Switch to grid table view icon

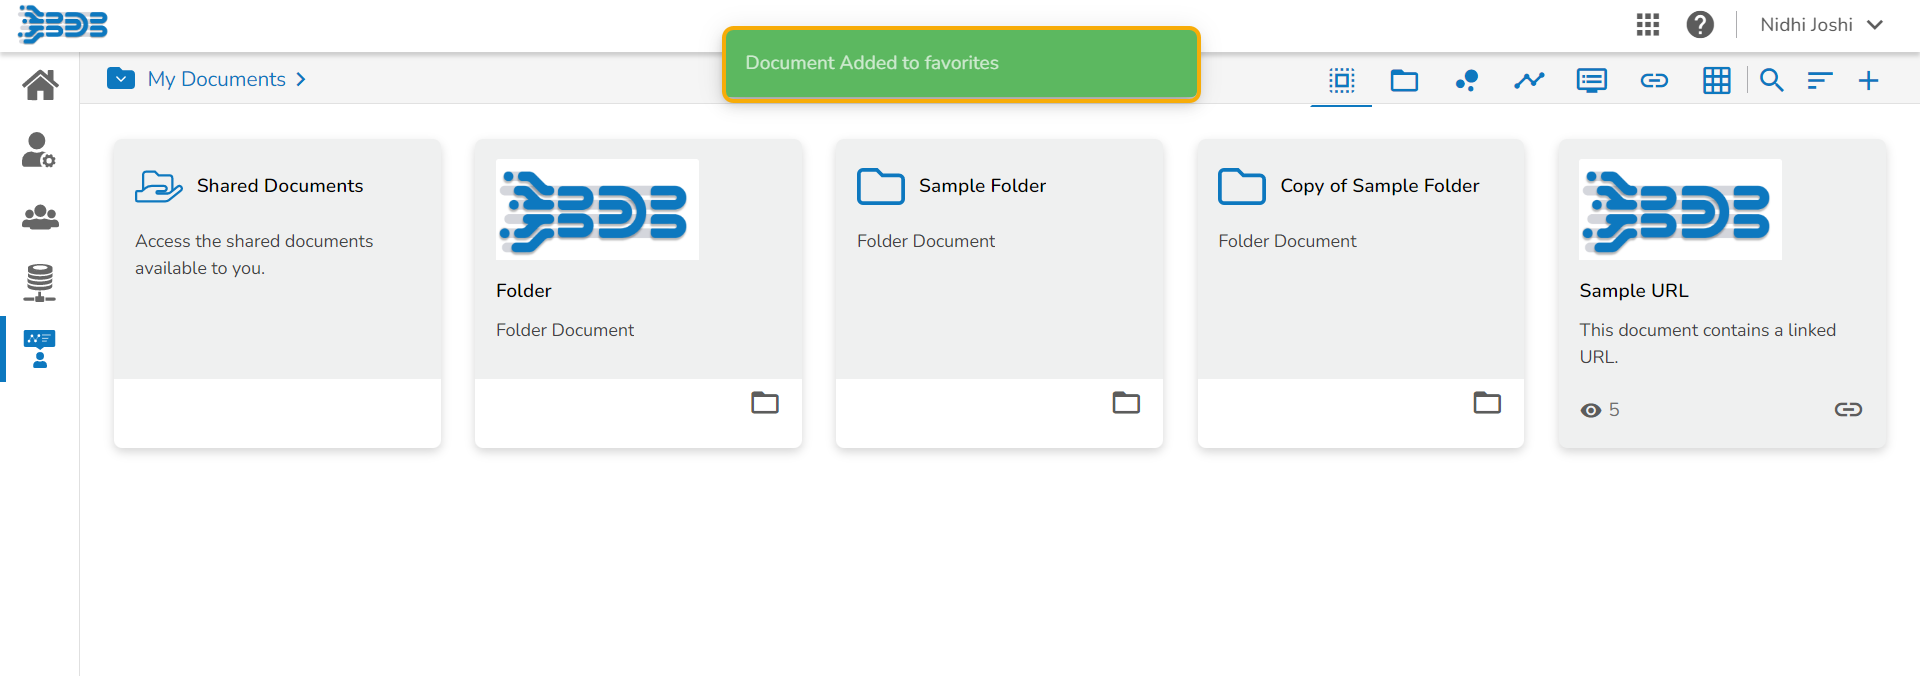point(1716,80)
